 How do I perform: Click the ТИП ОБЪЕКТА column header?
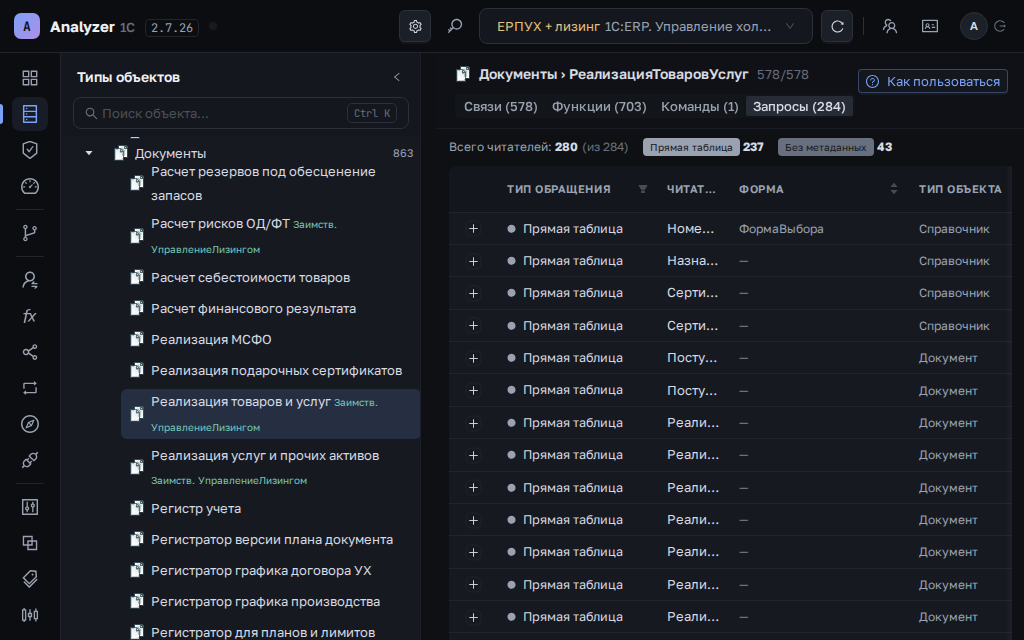960,189
